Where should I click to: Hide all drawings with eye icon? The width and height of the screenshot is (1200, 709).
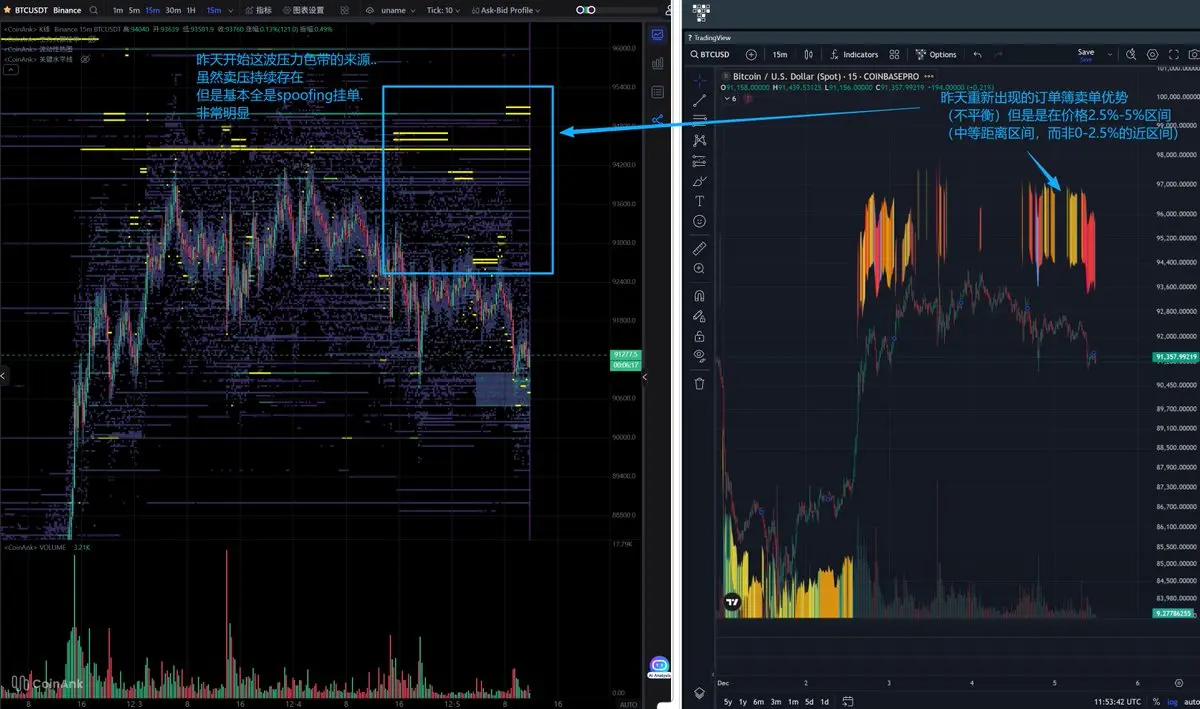tap(699, 356)
